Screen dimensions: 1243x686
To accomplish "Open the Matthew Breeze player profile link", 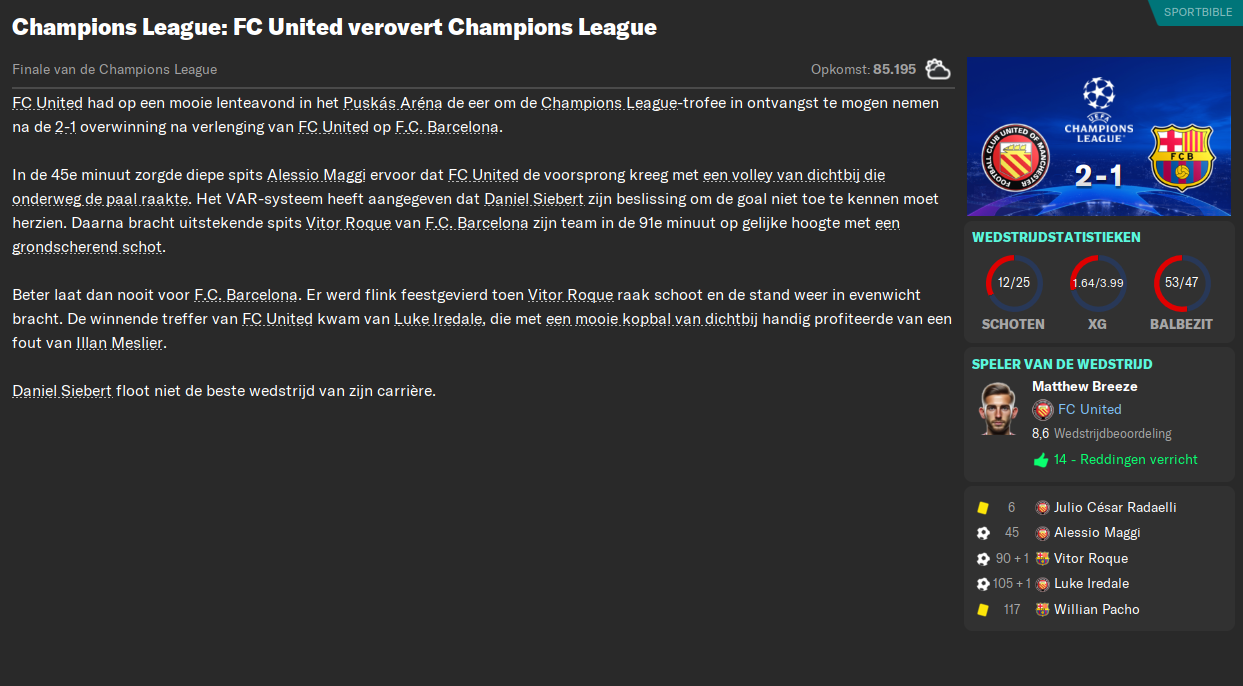I will (x=1084, y=386).
